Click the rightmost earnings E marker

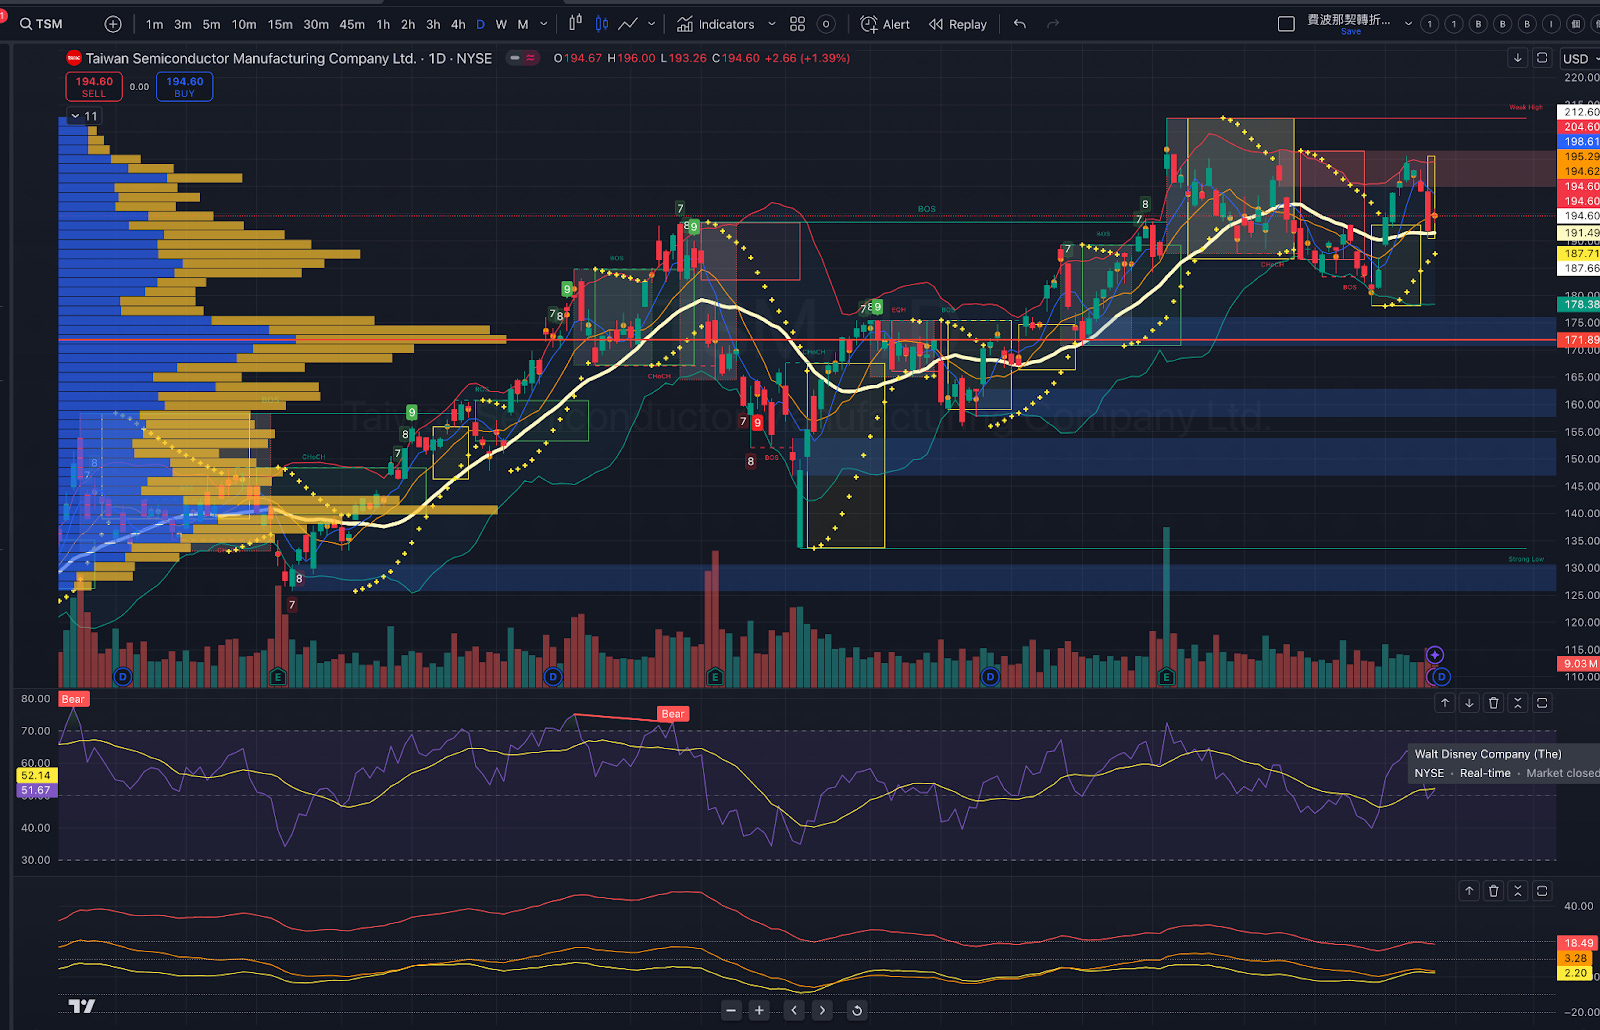1166,677
